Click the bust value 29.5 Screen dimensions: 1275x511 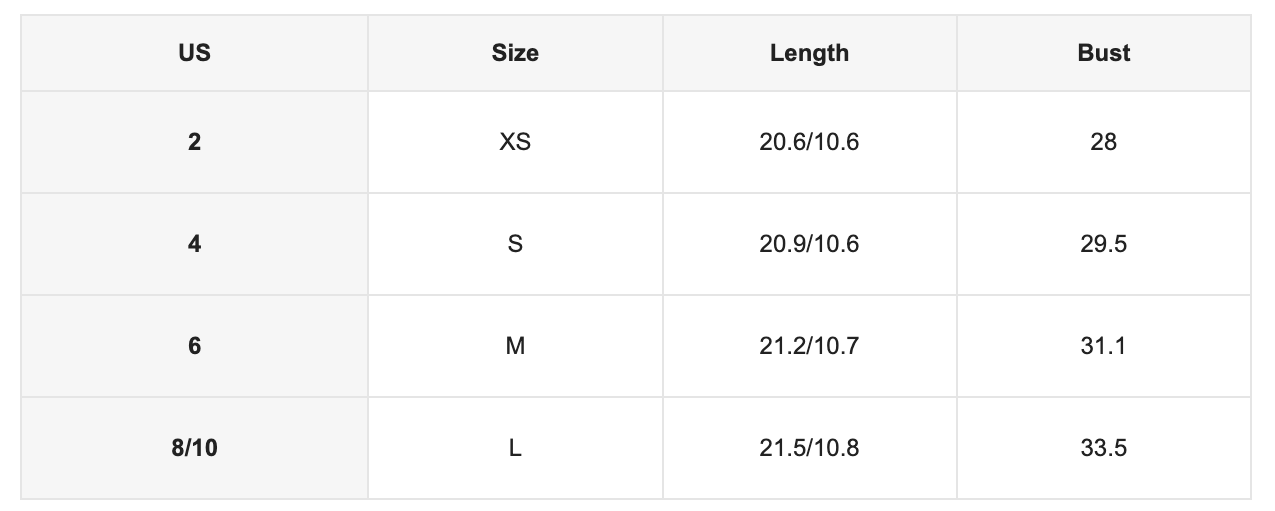(1104, 244)
